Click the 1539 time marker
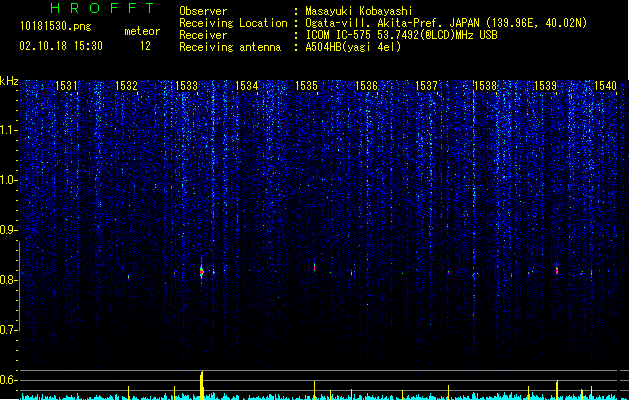Viewport: 629px width, 400px height. click(546, 85)
